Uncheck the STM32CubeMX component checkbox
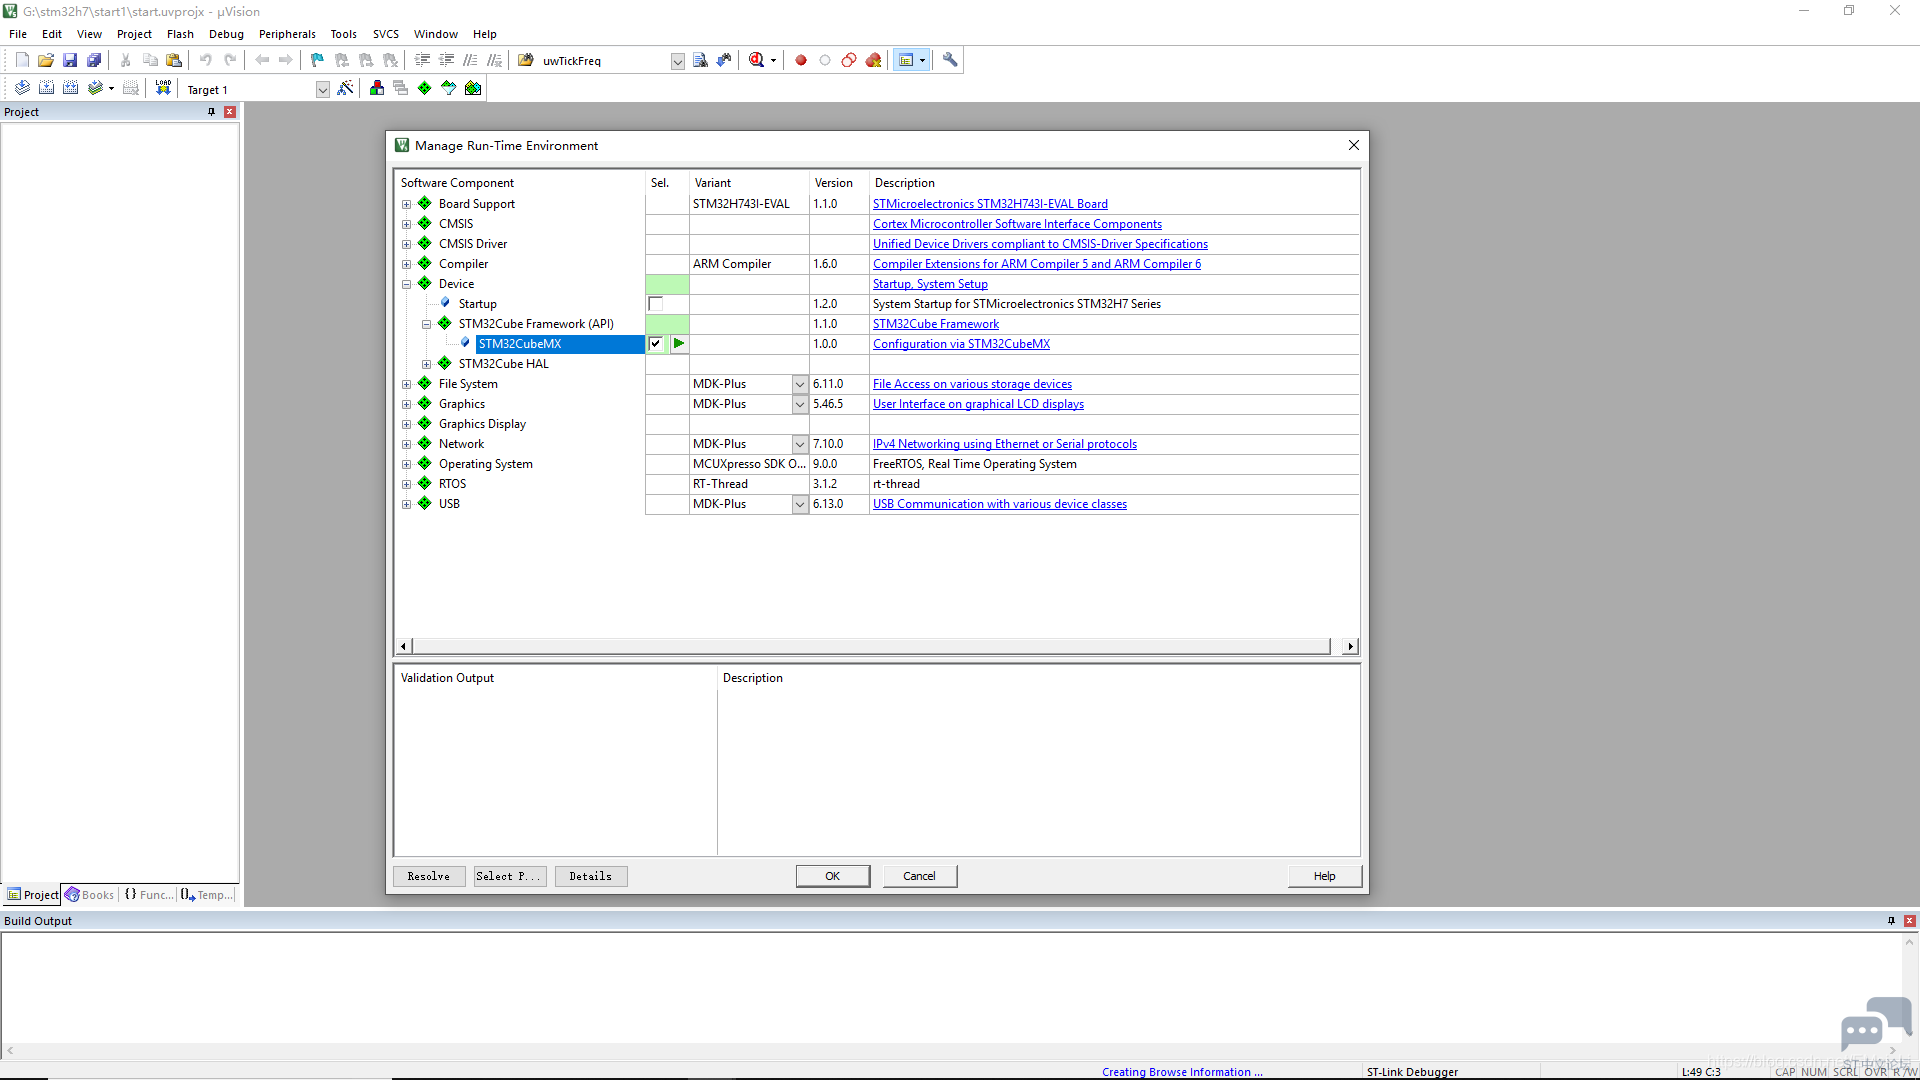This screenshot has width=1920, height=1080. (656, 344)
